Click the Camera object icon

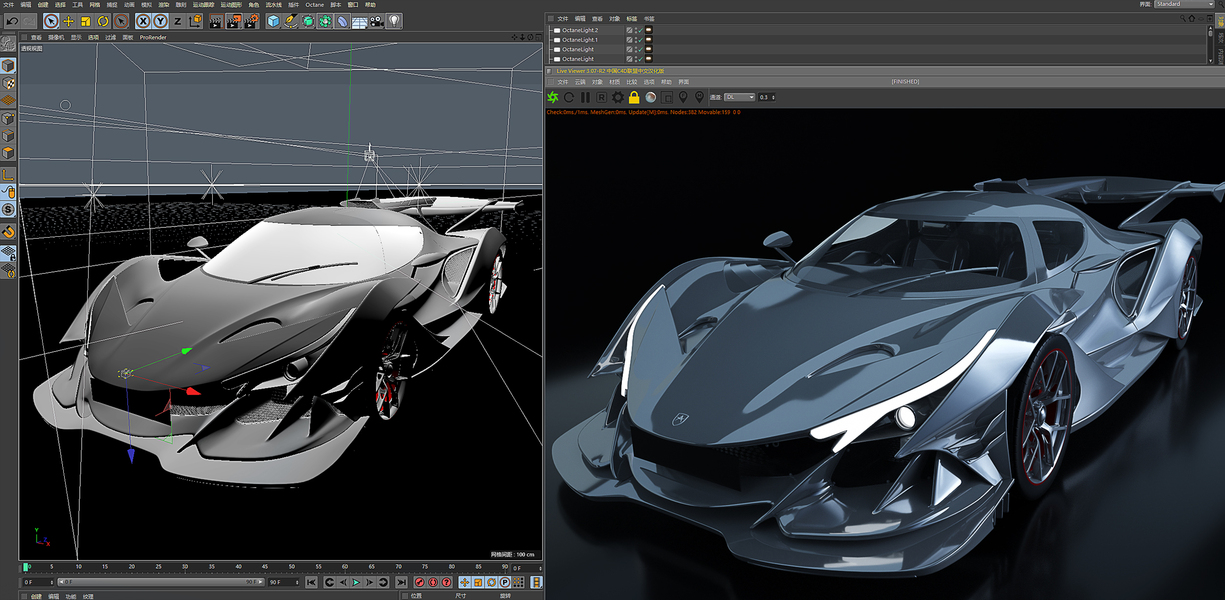(x=376, y=21)
